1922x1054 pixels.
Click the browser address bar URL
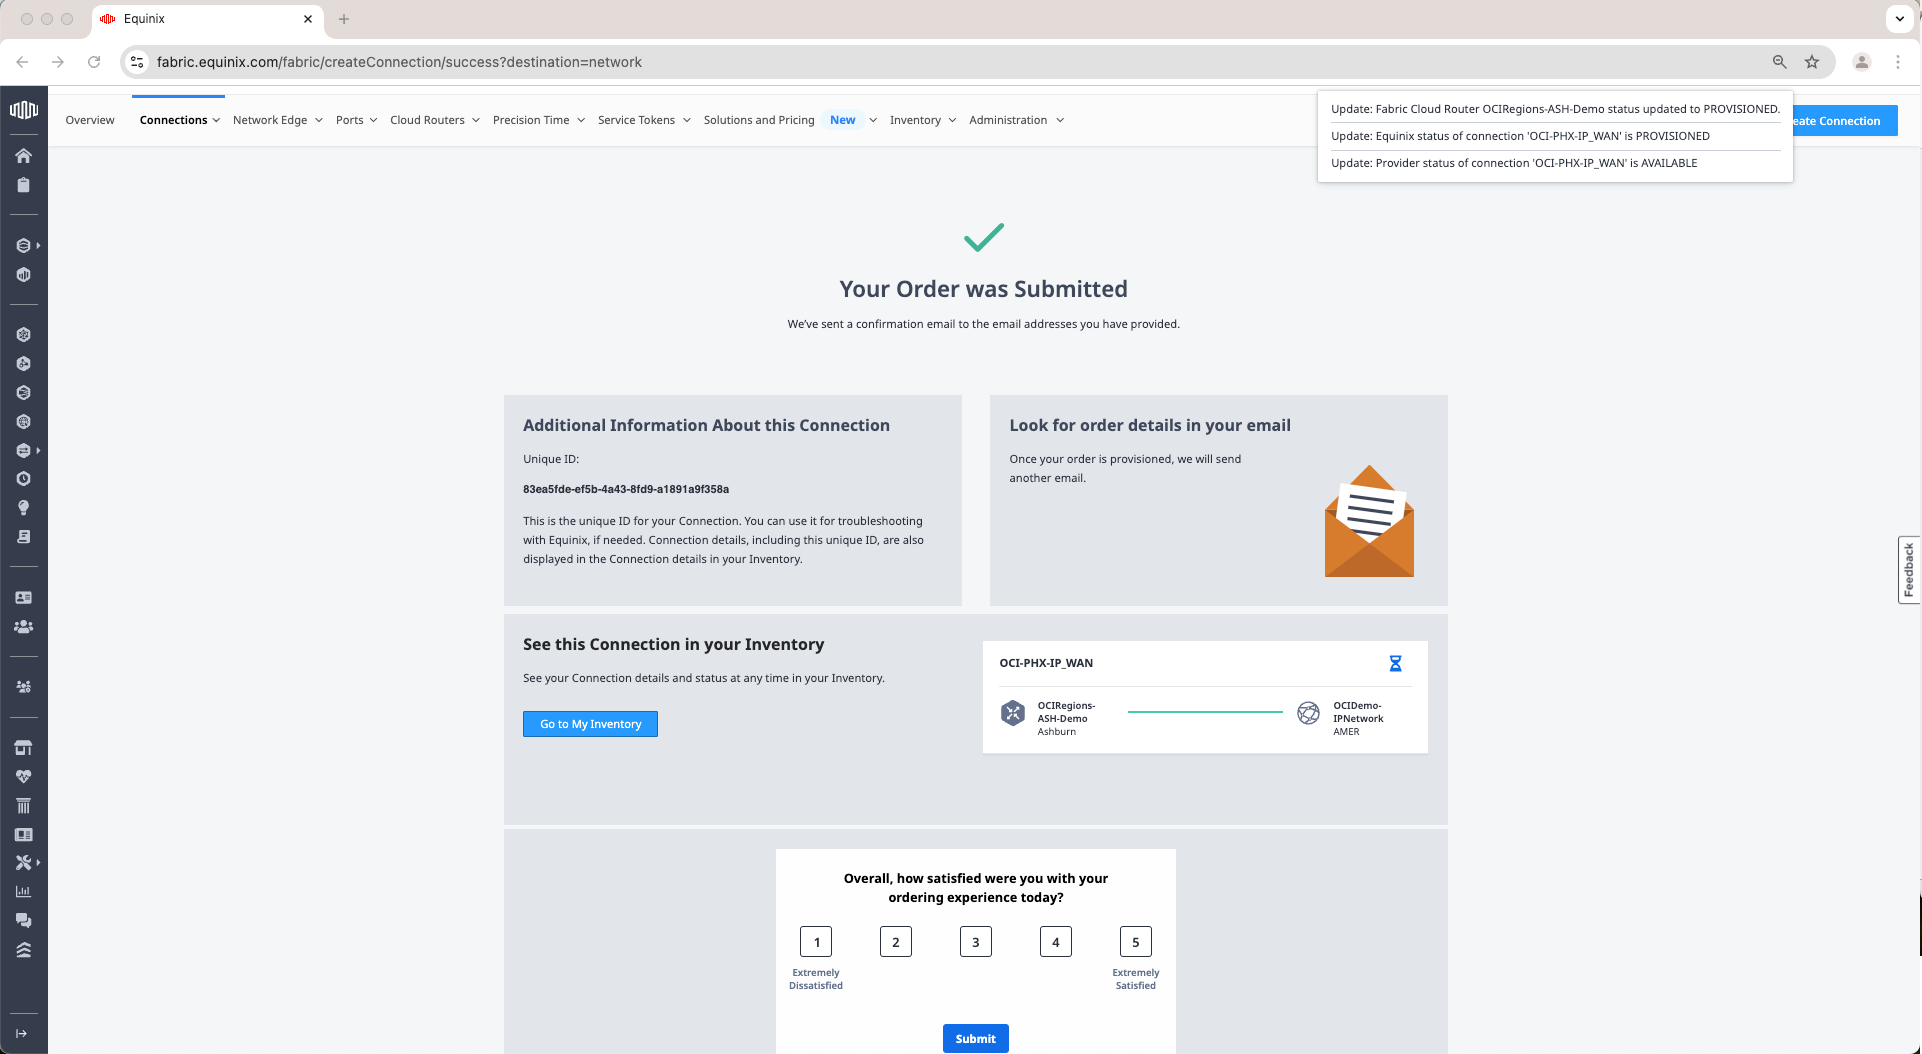click(399, 62)
